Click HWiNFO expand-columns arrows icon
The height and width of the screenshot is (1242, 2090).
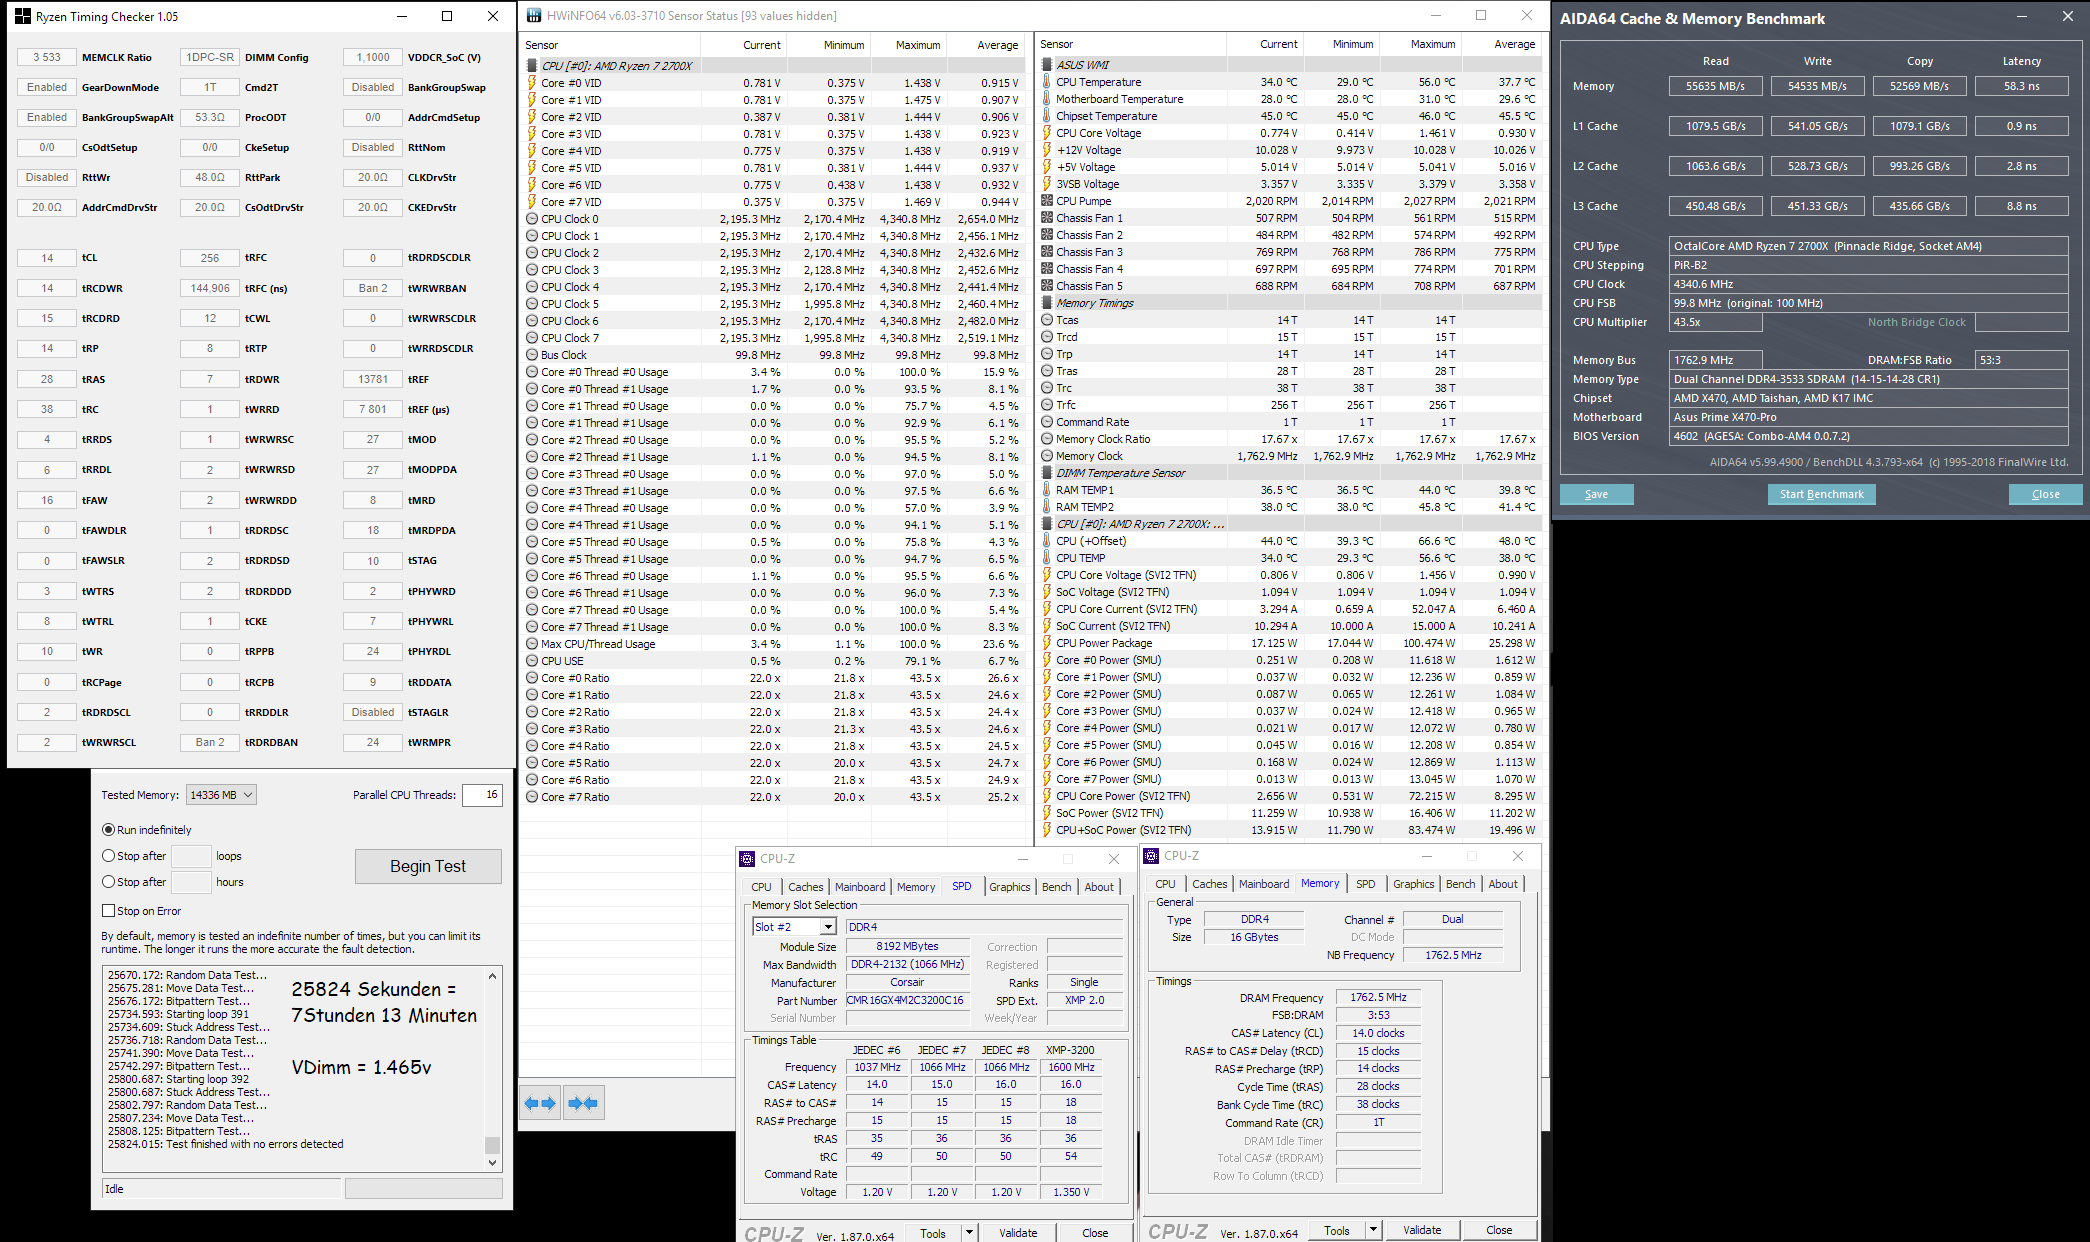click(x=540, y=1103)
